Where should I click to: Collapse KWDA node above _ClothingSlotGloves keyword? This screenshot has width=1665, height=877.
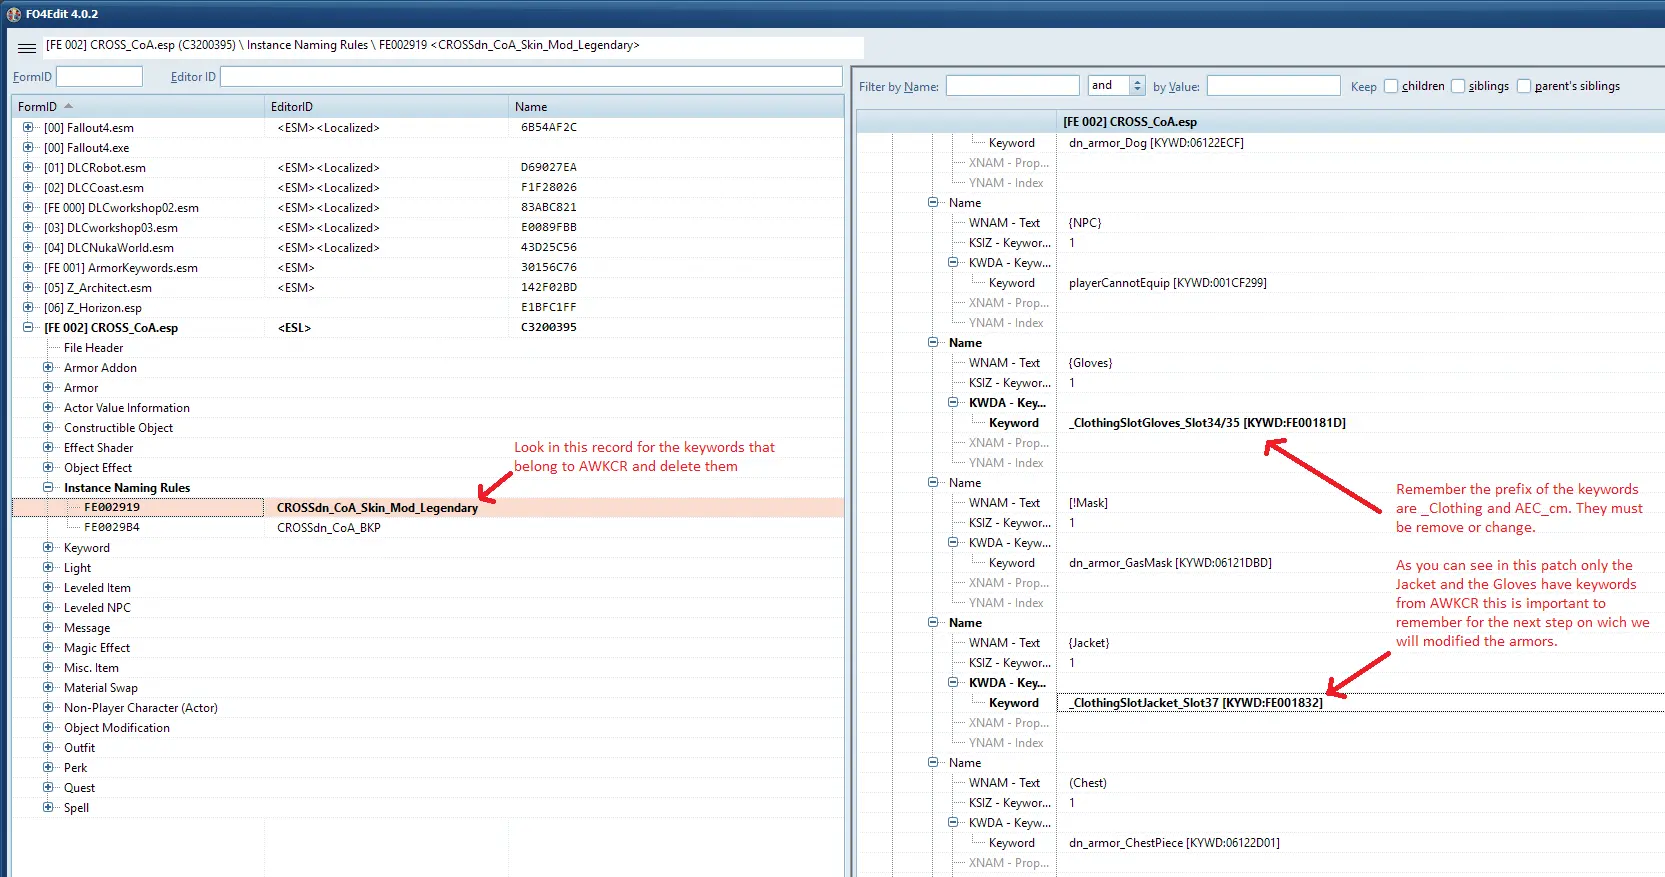953,402
